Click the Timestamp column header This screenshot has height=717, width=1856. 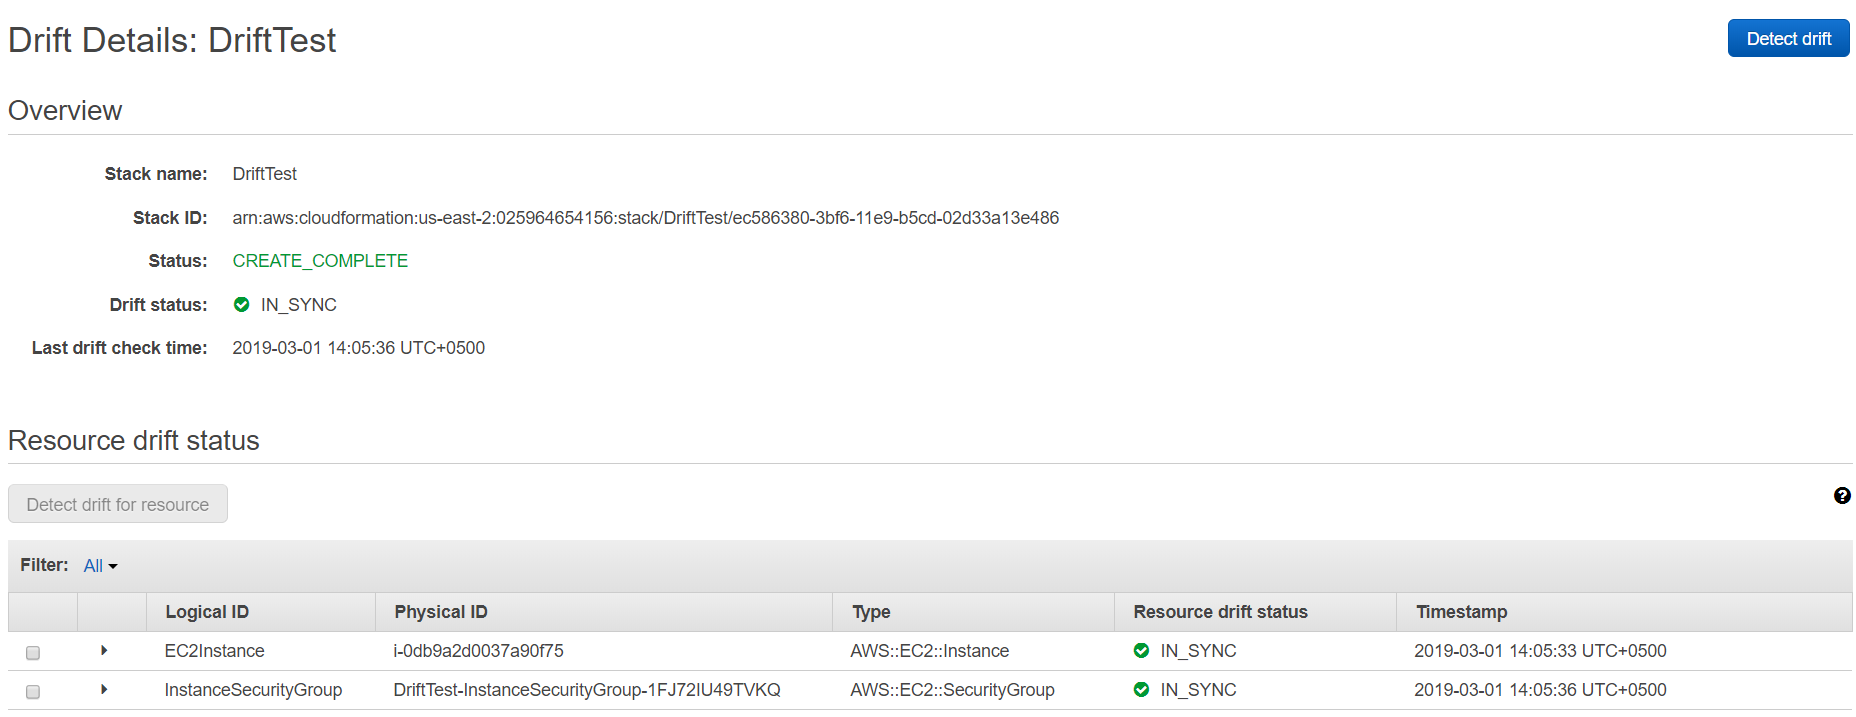[1461, 612]
